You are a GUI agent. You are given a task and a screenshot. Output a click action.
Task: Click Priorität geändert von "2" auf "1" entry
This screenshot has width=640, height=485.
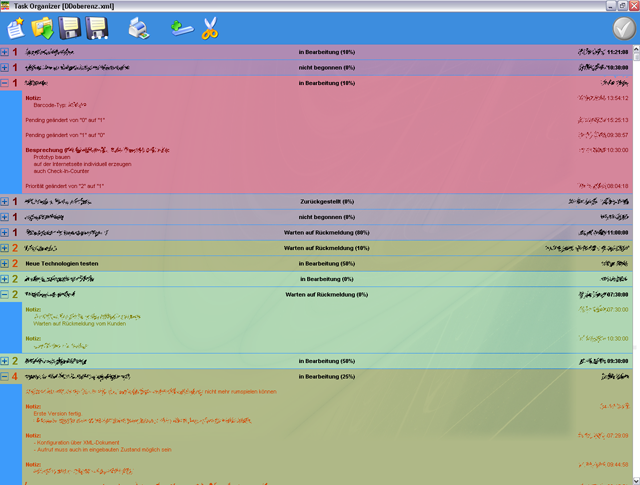click(64, 186)
